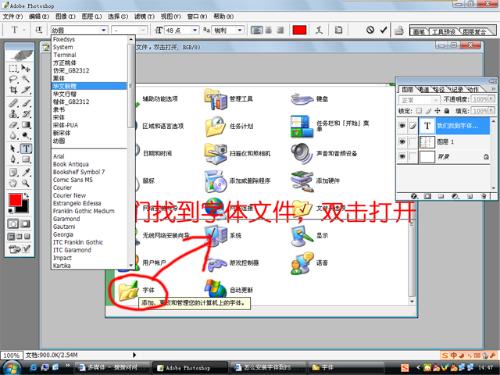The width and height of the screenshot is (500, 375).
Task: Select the Path Selection arrow tool
Action: pyautogui.click(x=13, y=148)
